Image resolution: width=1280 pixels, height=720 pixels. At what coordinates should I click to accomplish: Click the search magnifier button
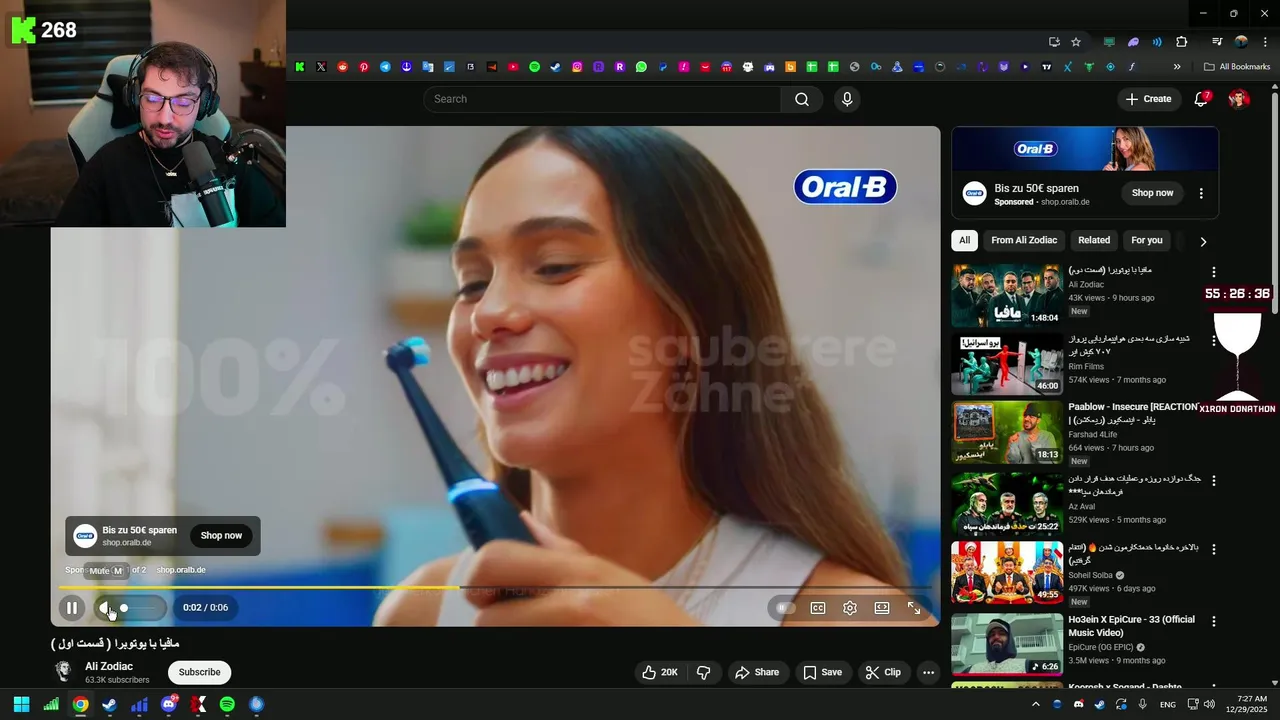pyautogui.click(x=802, y=99)
